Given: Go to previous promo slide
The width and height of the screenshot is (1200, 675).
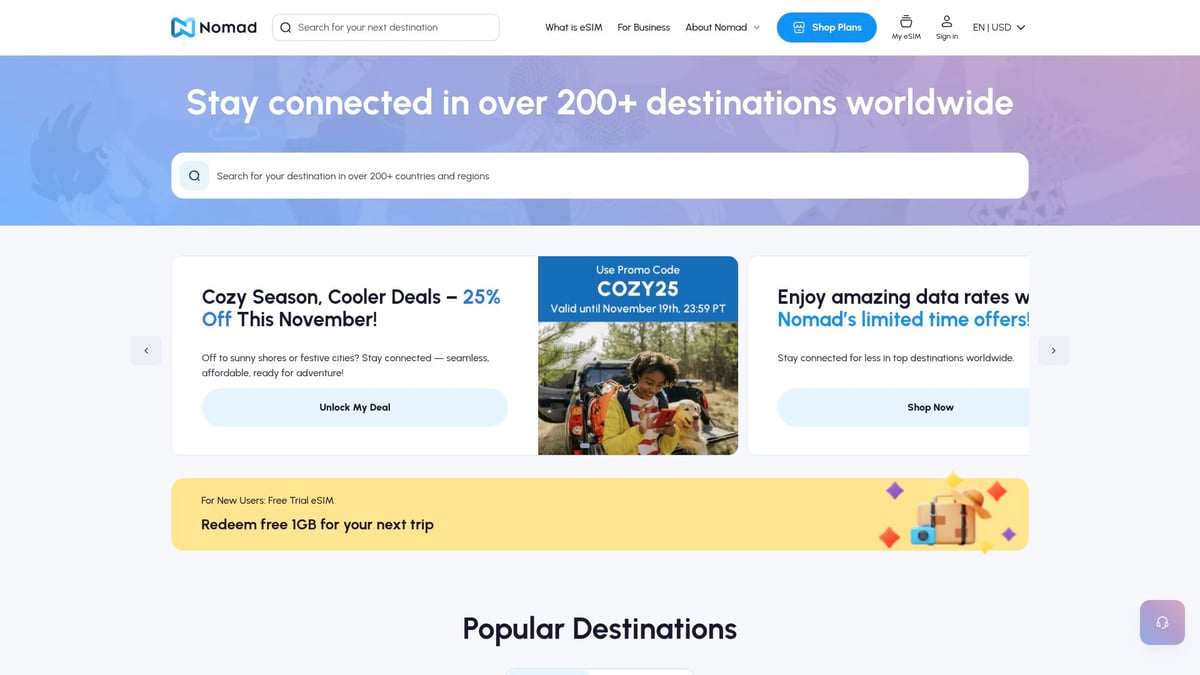Looking at the screenshot, I should (146, 351).
